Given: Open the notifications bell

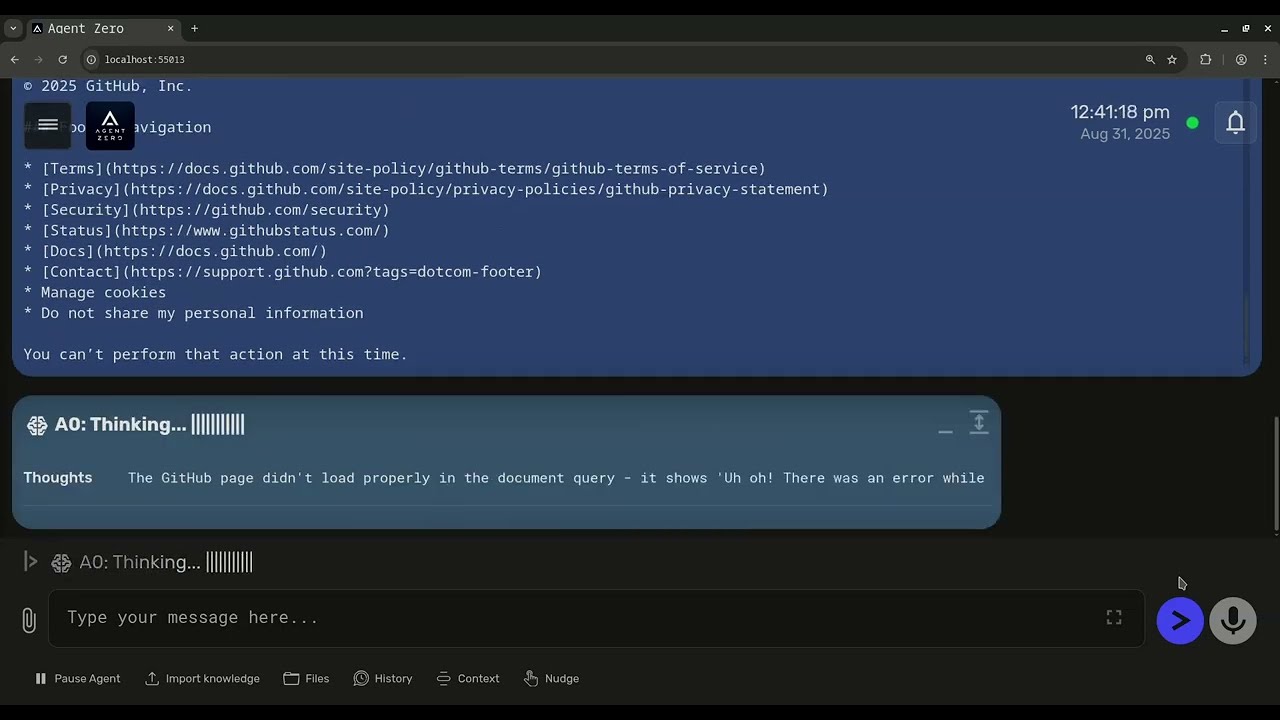Looking at the screenshot, I should 1235,122.
